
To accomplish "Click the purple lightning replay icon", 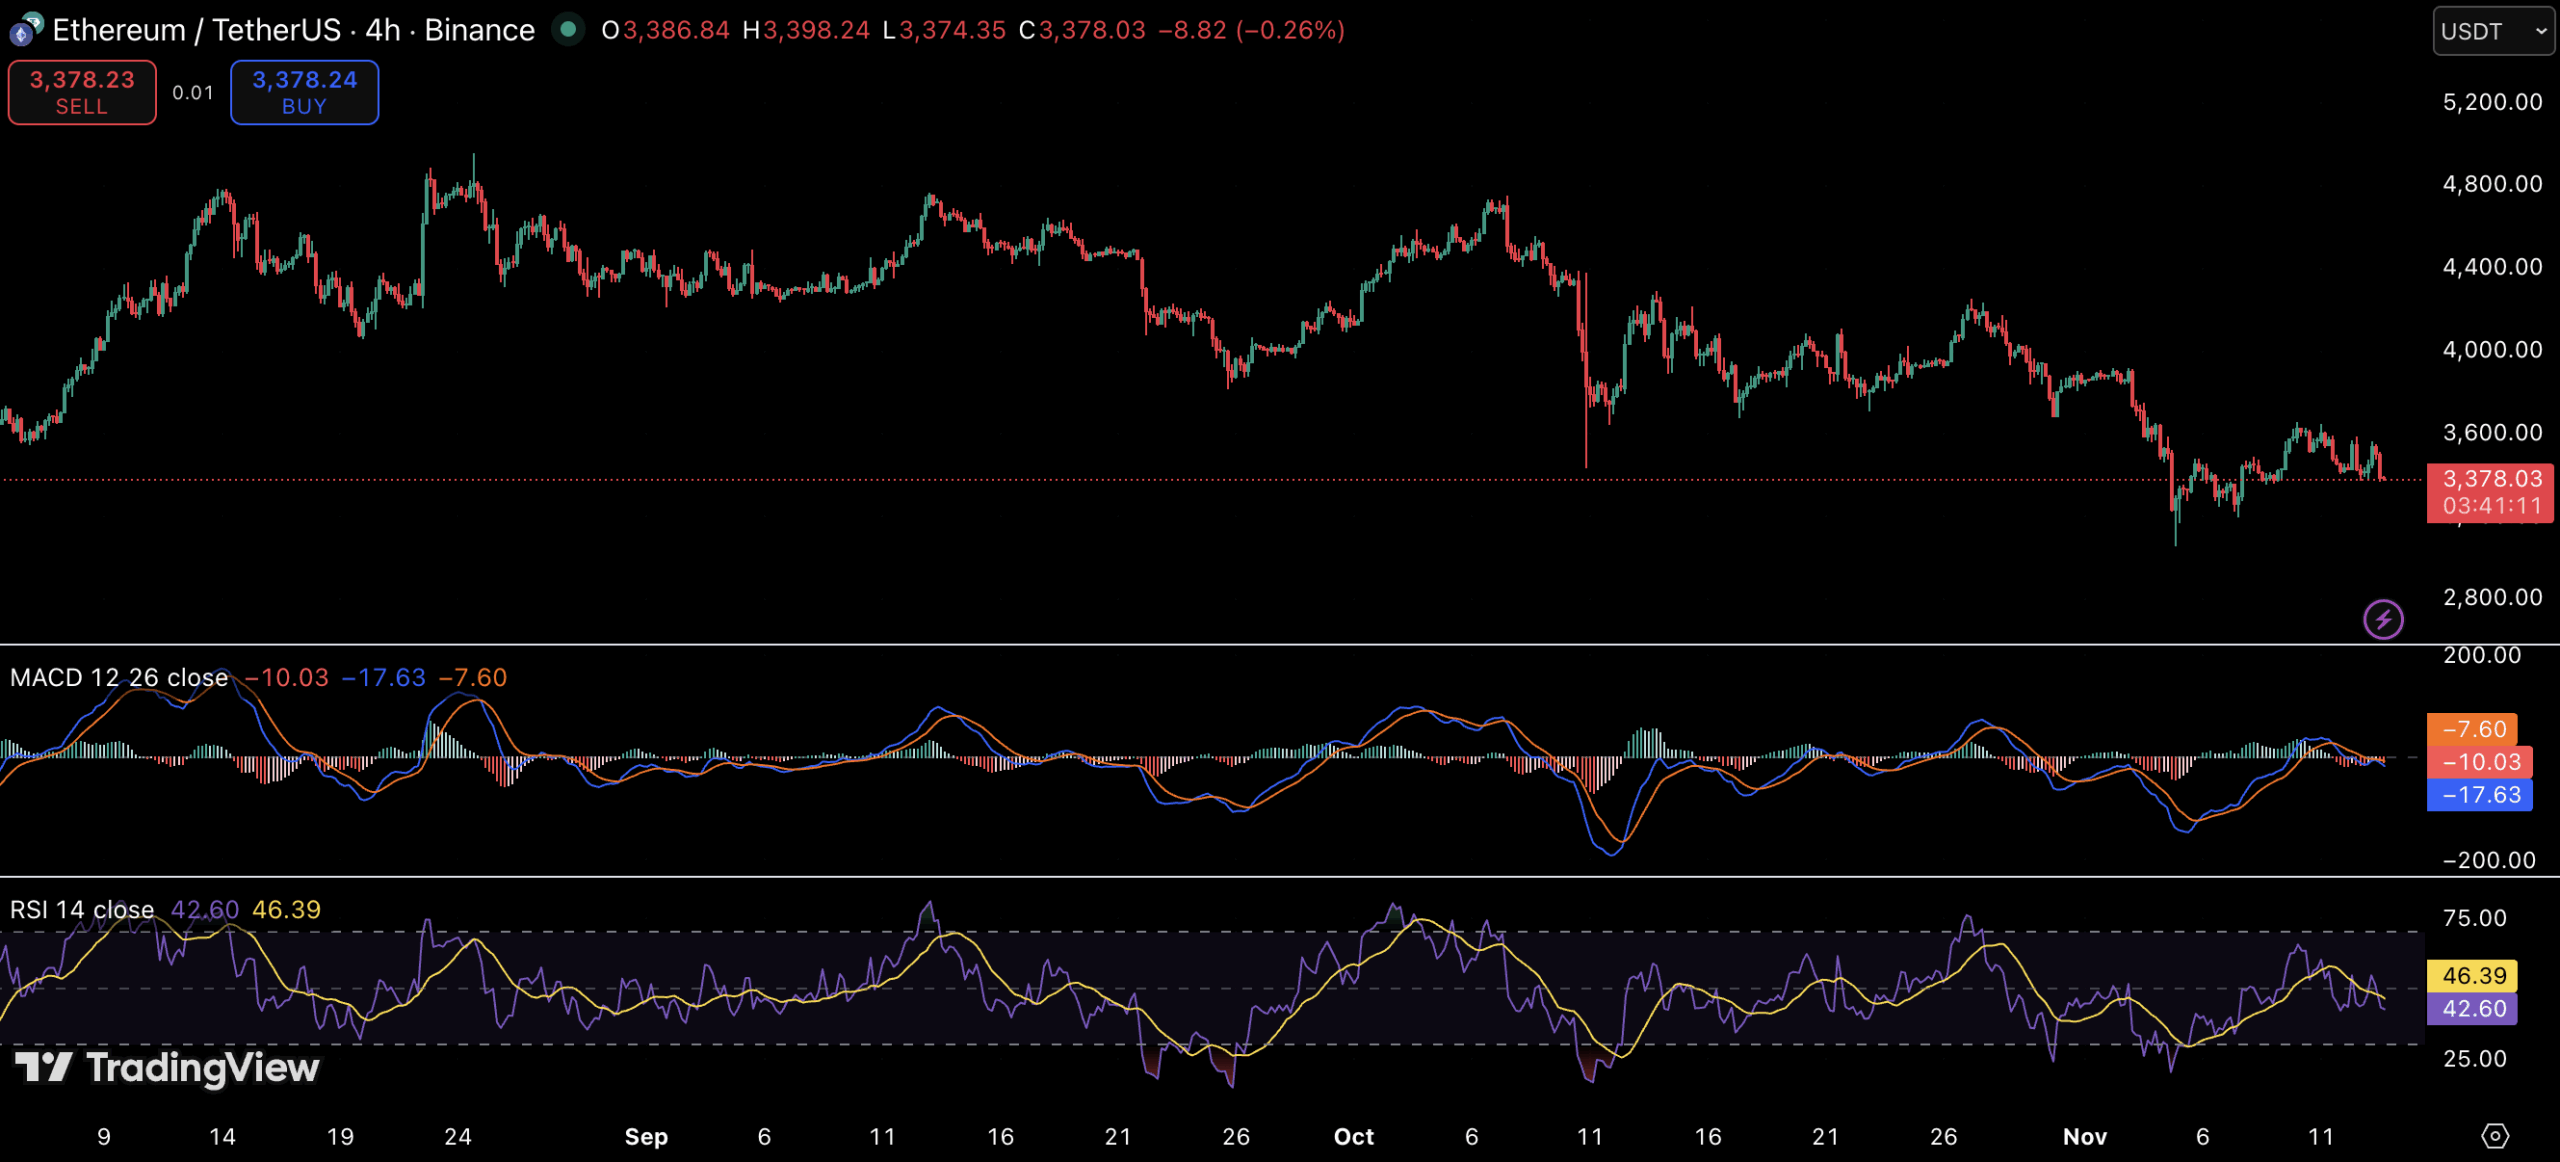I will point(2383,619).
